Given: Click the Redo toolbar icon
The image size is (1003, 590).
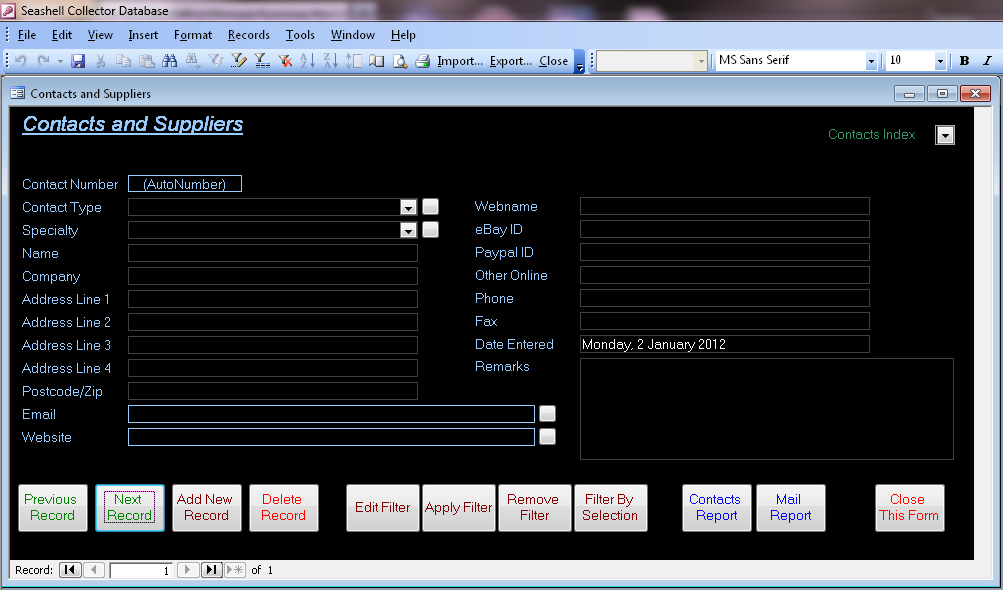Looking at the screenshot, I should (43, 61).
